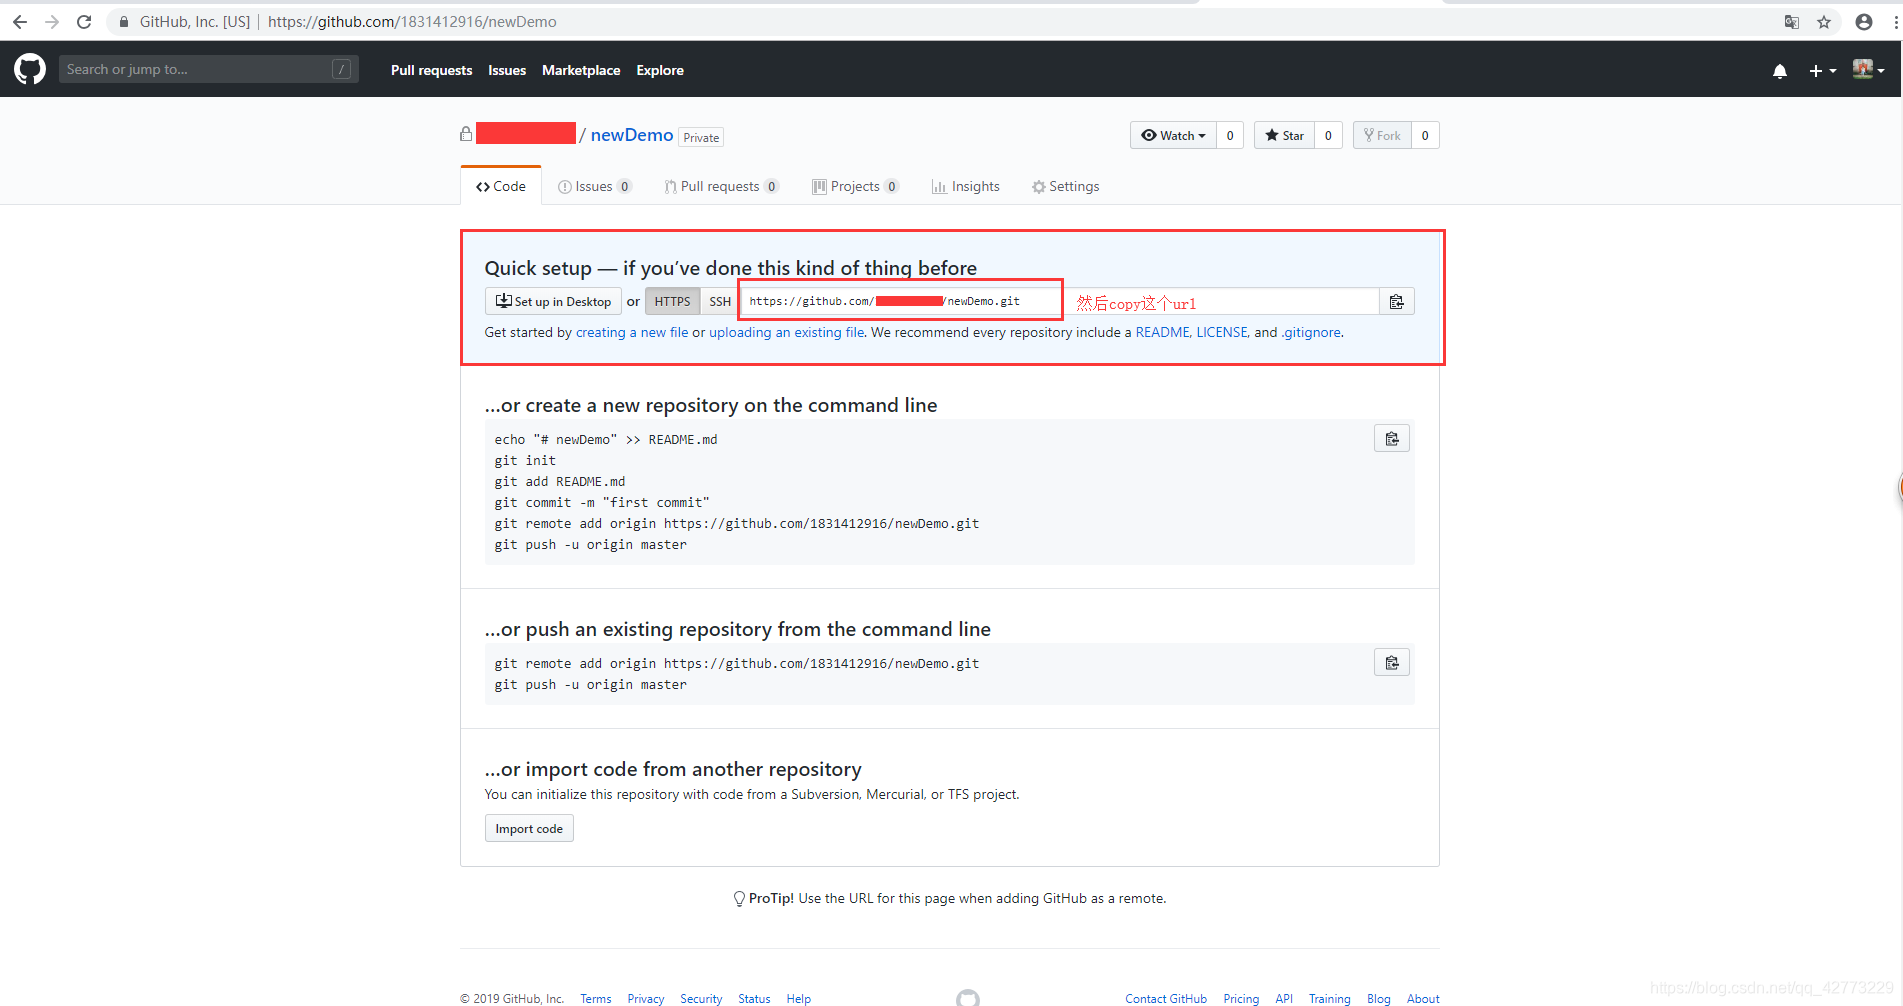Click the .gitignore link

tap(1311, 332)
